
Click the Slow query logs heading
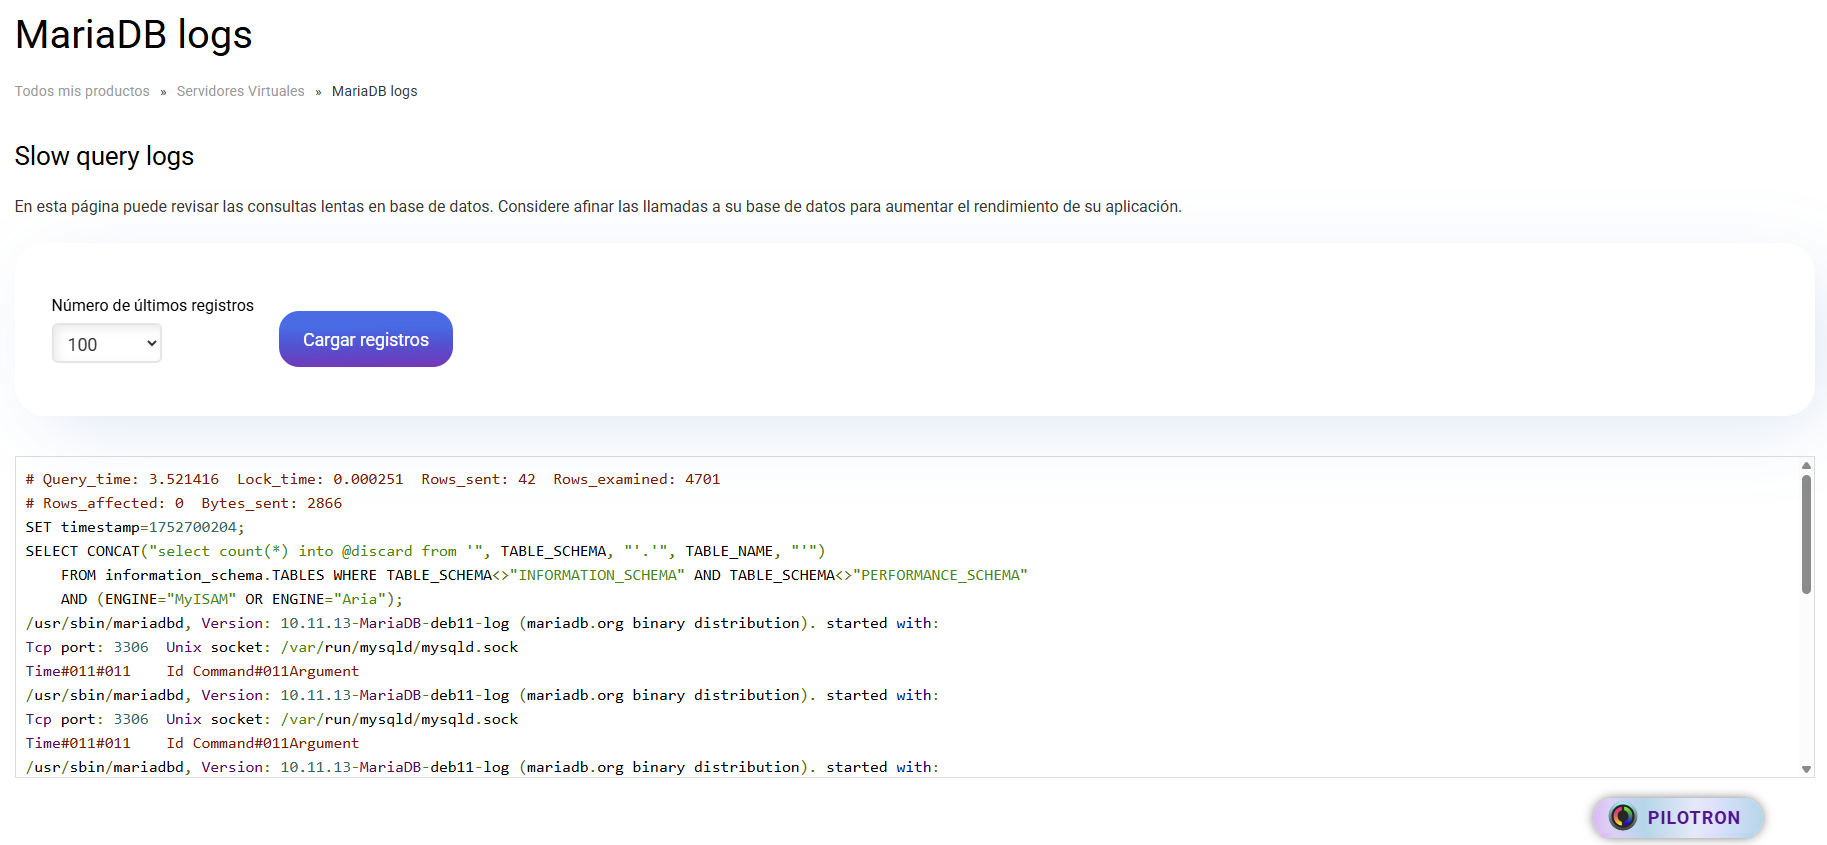[x=104, y=156]
